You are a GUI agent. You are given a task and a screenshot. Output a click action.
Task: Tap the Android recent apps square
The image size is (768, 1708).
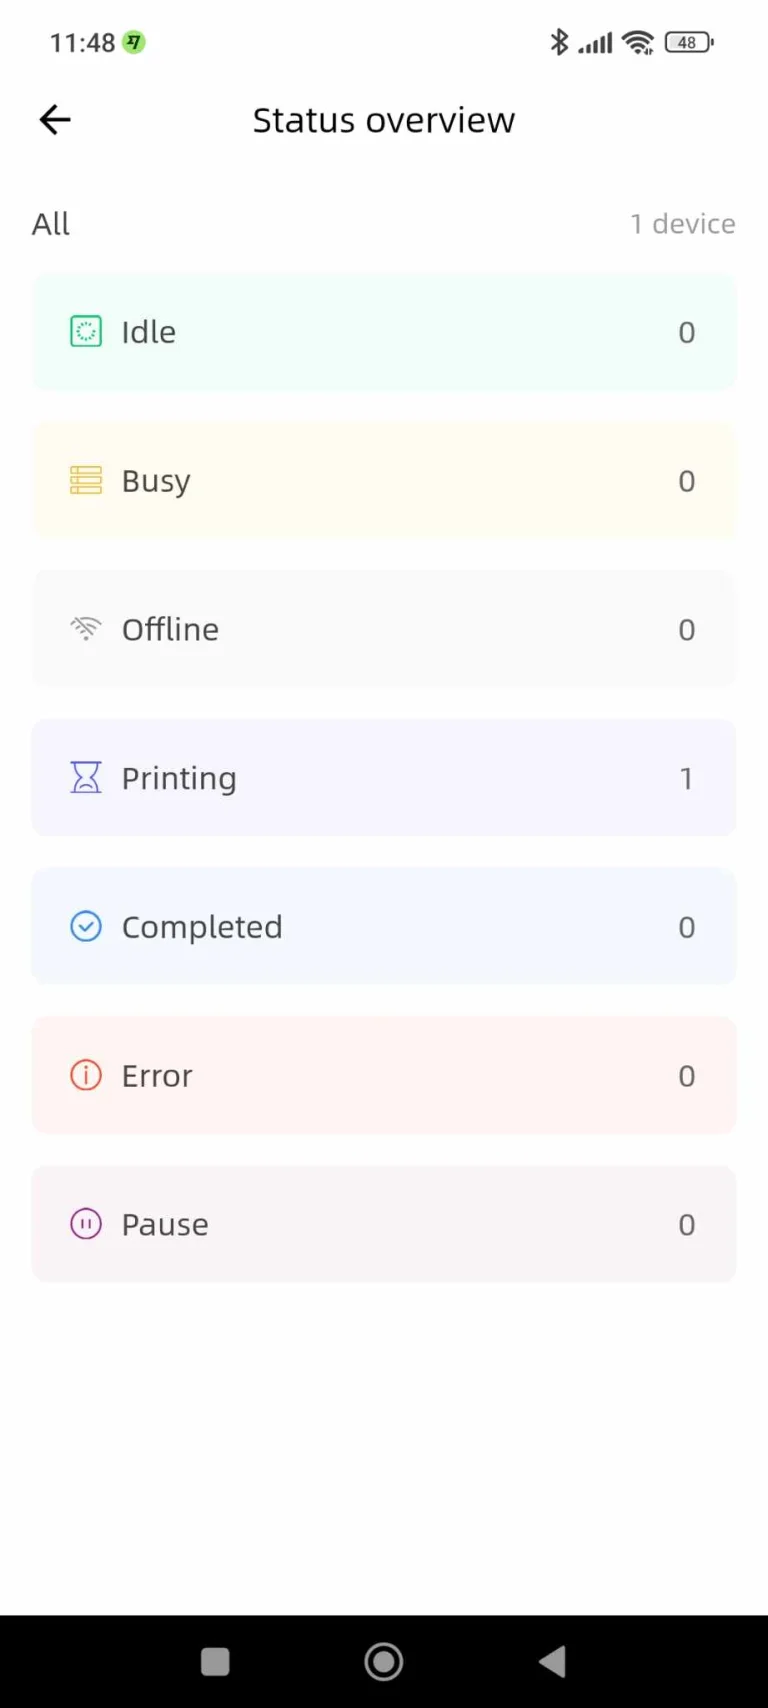click(x=215, y=1662)
